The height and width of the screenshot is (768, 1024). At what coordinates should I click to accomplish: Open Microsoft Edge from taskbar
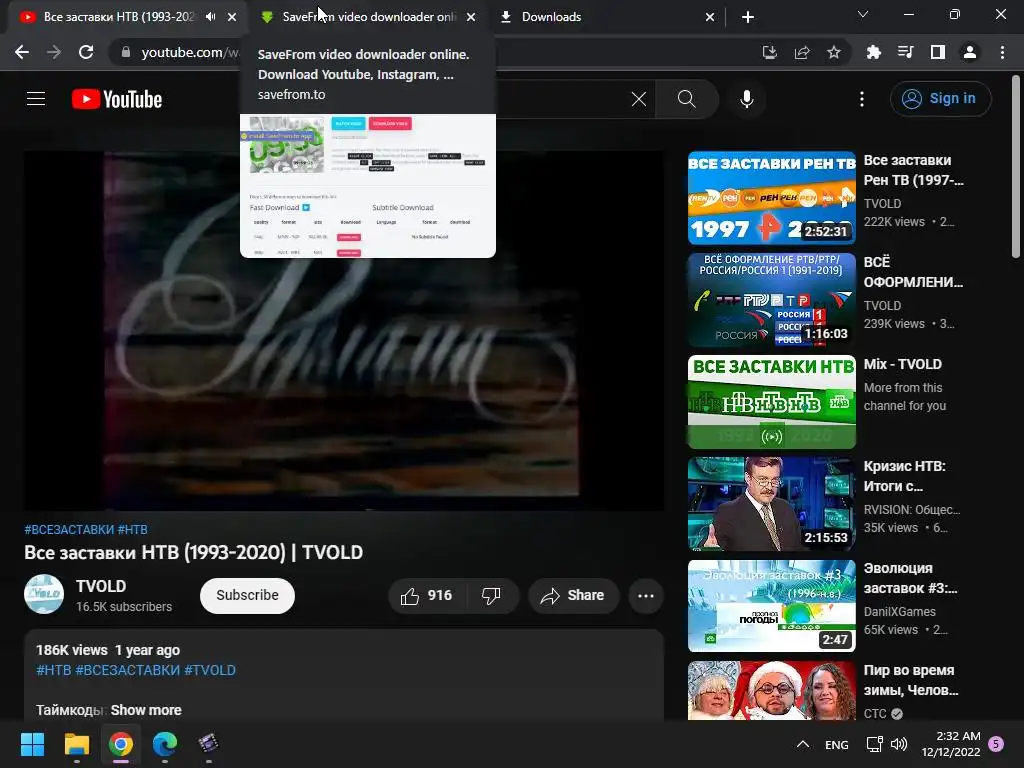pyautogui.click(x=165, y=744)
